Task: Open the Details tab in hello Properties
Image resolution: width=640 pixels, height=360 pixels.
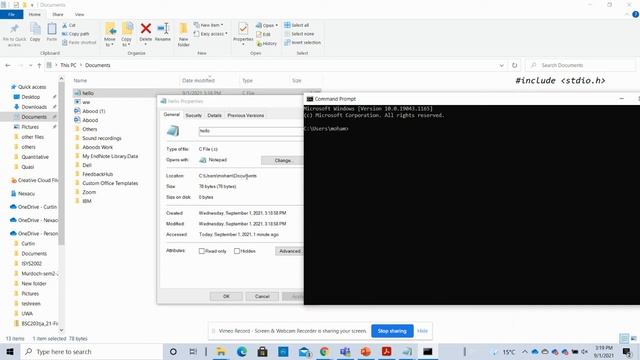Action: 214,116
